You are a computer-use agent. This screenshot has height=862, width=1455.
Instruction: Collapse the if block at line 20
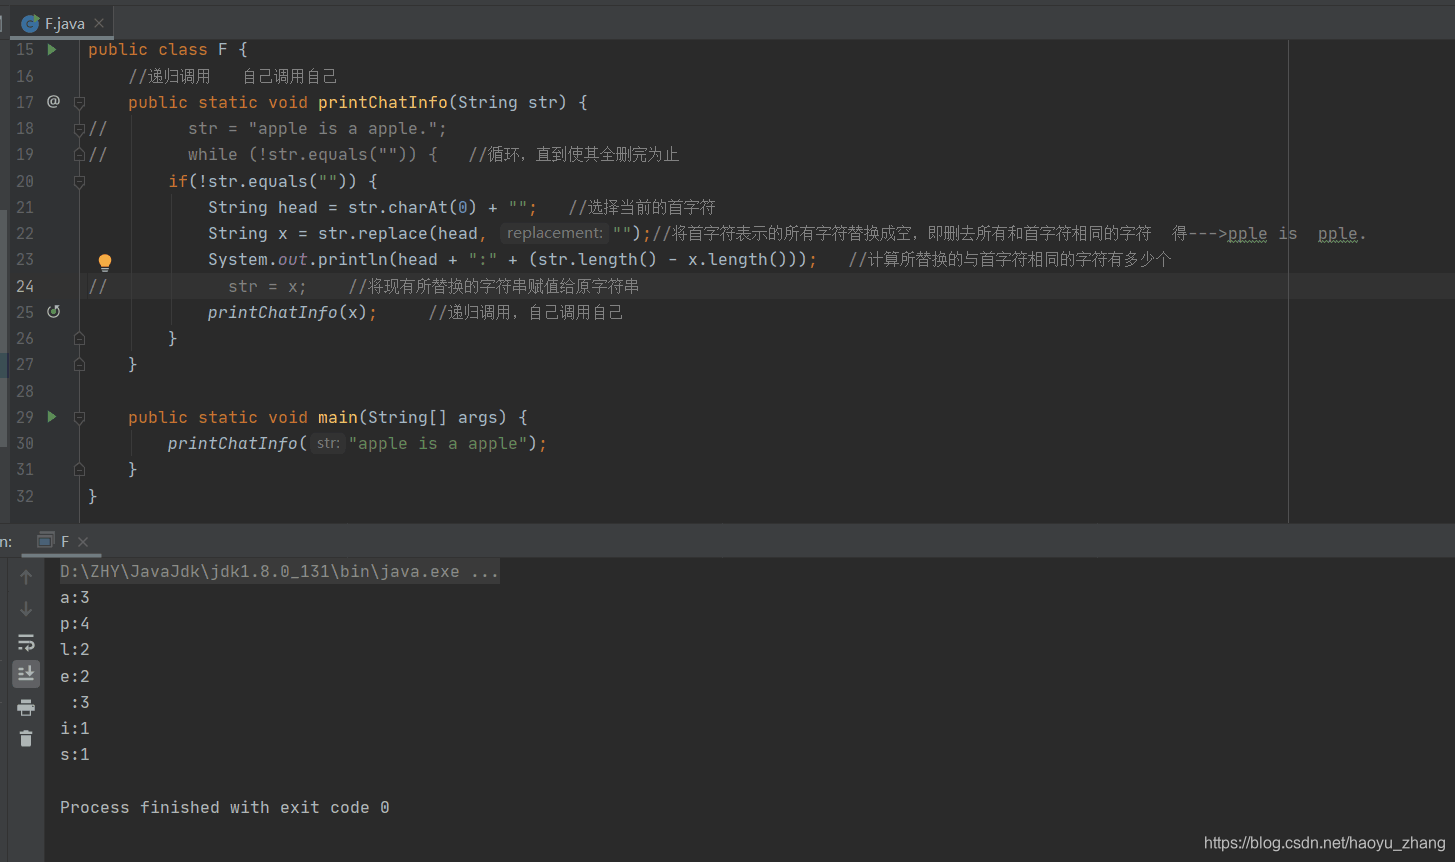[79, 181]
